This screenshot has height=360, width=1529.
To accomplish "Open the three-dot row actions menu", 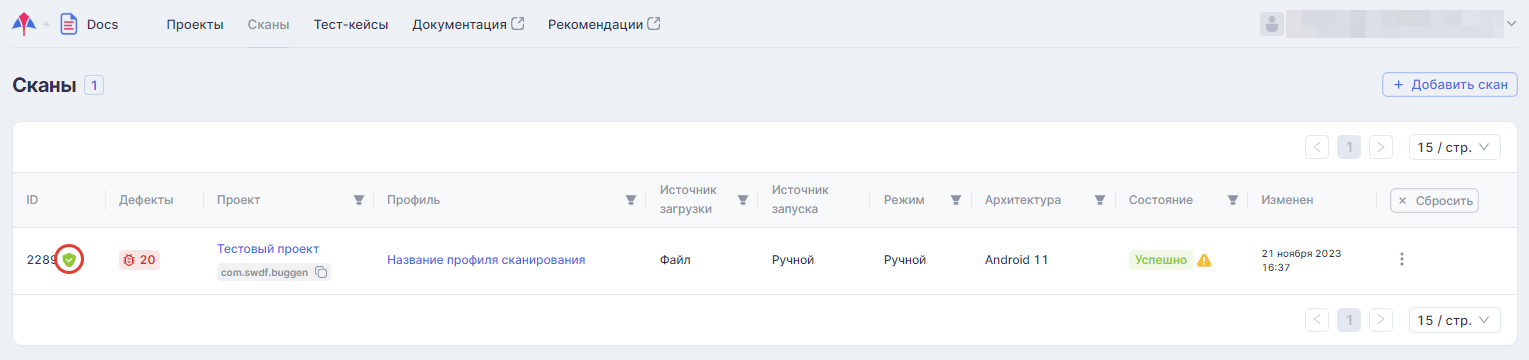I will point(1401,260).
